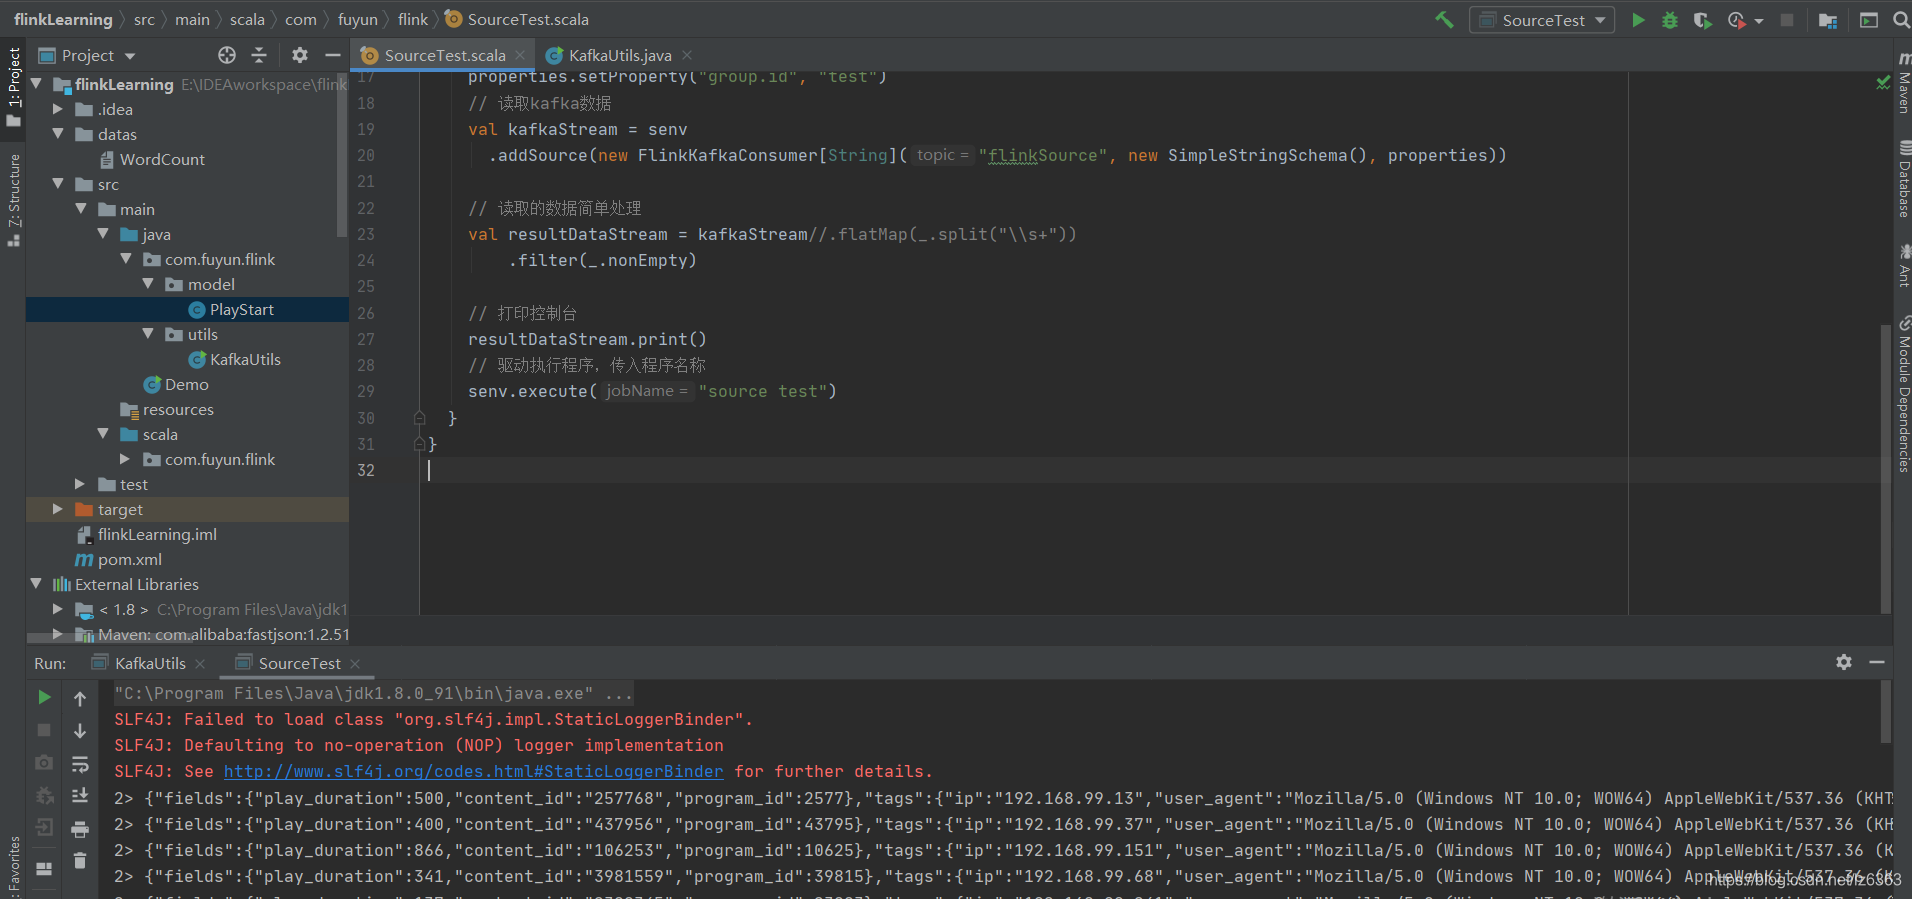Close the KafkaUtils.java editor tab
Image resolution: width=1912 pixels, height=899 pixels.
click(x=687, y=55)
